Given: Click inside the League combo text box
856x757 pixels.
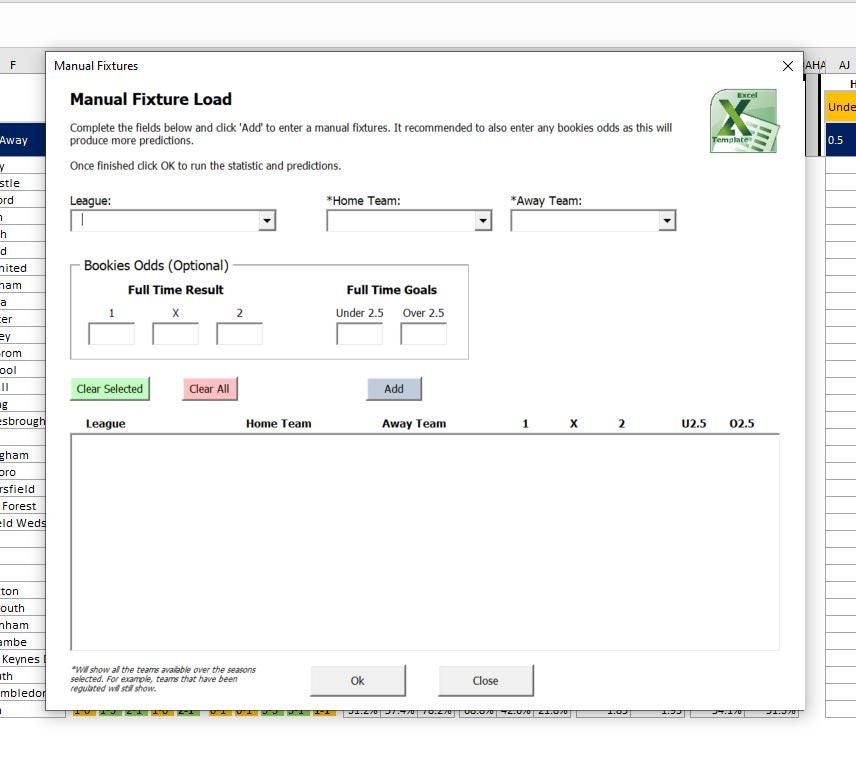Looking at the screenshot, I should (x=160, y=220).
